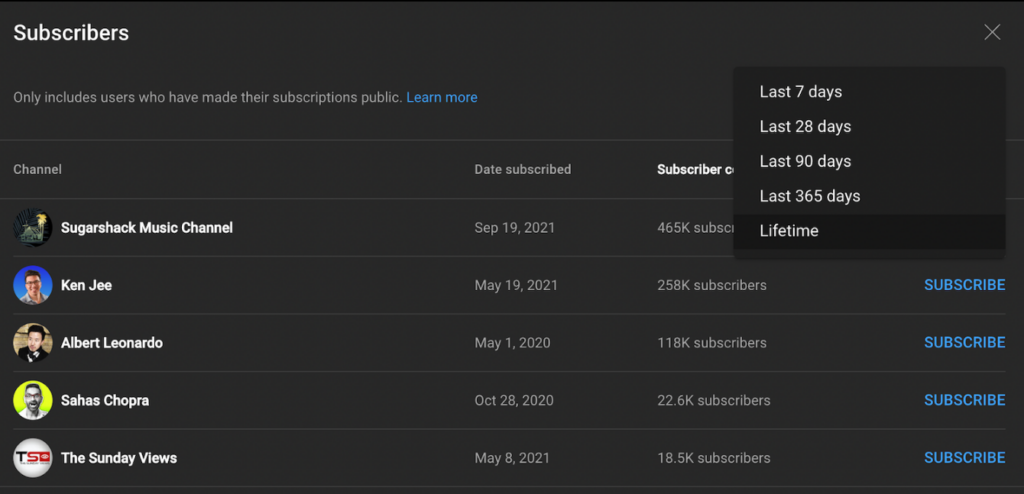The width and height of the screenshot is (1024, 494).
Task: Pick Last 90 days from dropdown
Action: point(805,162)
